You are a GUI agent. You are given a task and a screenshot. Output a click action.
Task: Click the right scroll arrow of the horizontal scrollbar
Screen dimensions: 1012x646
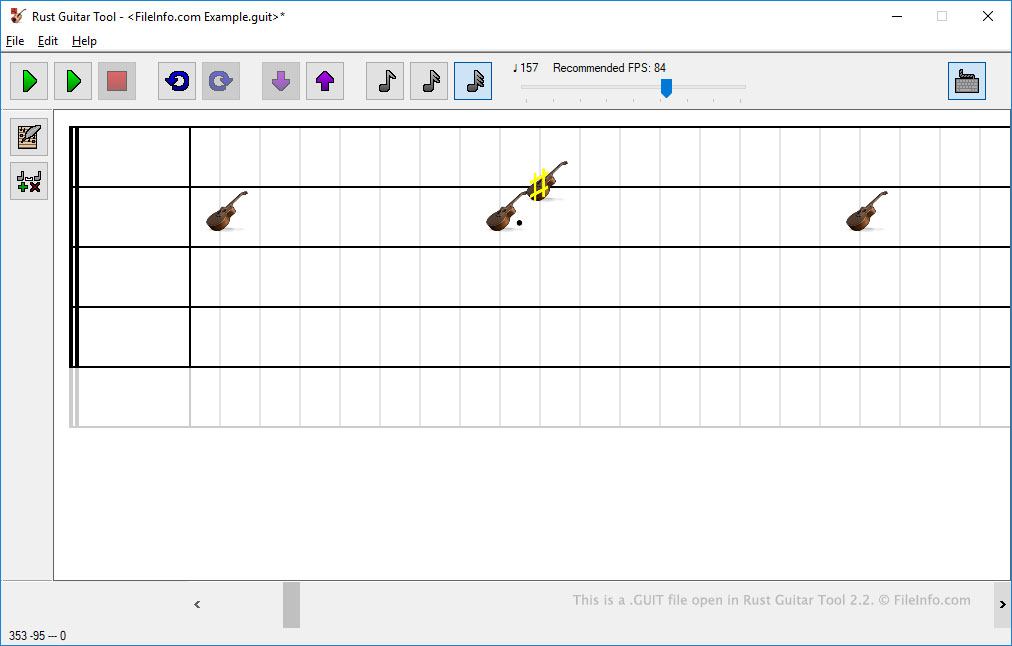pyautogui.click(x=1002, y=605)
